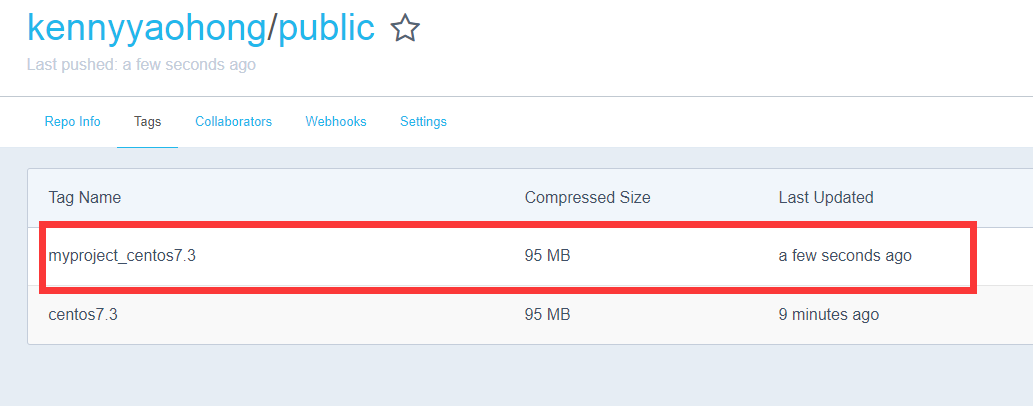Image resolution: width=1033 pixels, height=406 pixels.
Task: Click the Compressed Size column header
Action: pyautogui.click(x=587, y=197)
